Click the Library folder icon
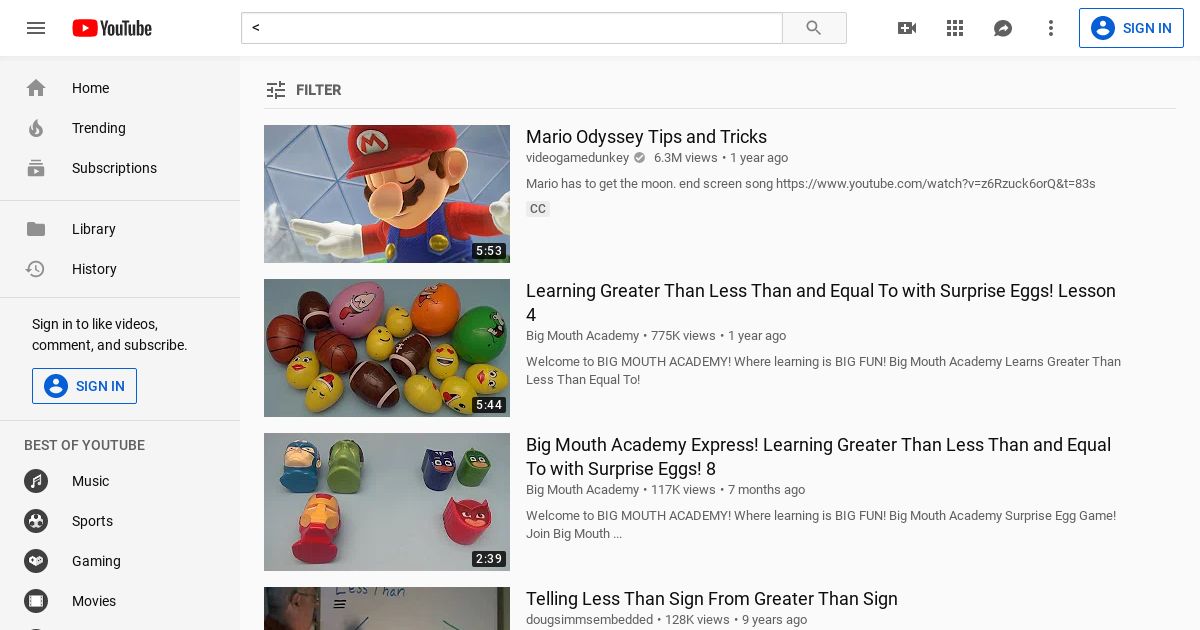This screenshot has height=630, width=1200. (36, 229)
